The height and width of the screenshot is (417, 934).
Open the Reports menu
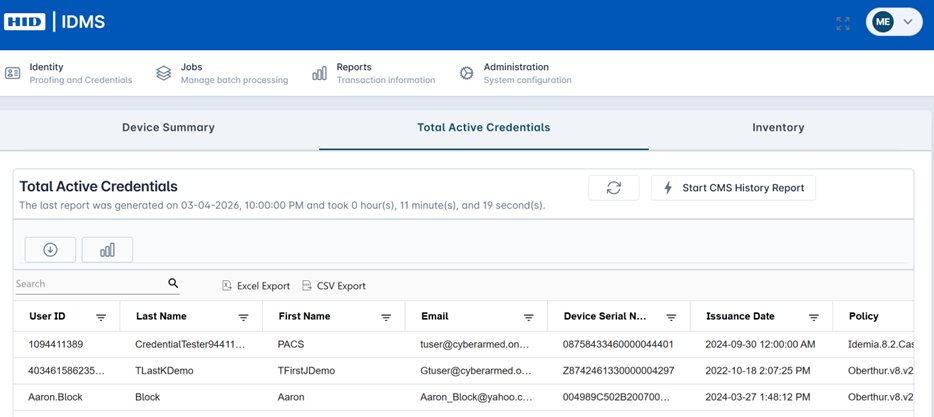click(373, 73)
